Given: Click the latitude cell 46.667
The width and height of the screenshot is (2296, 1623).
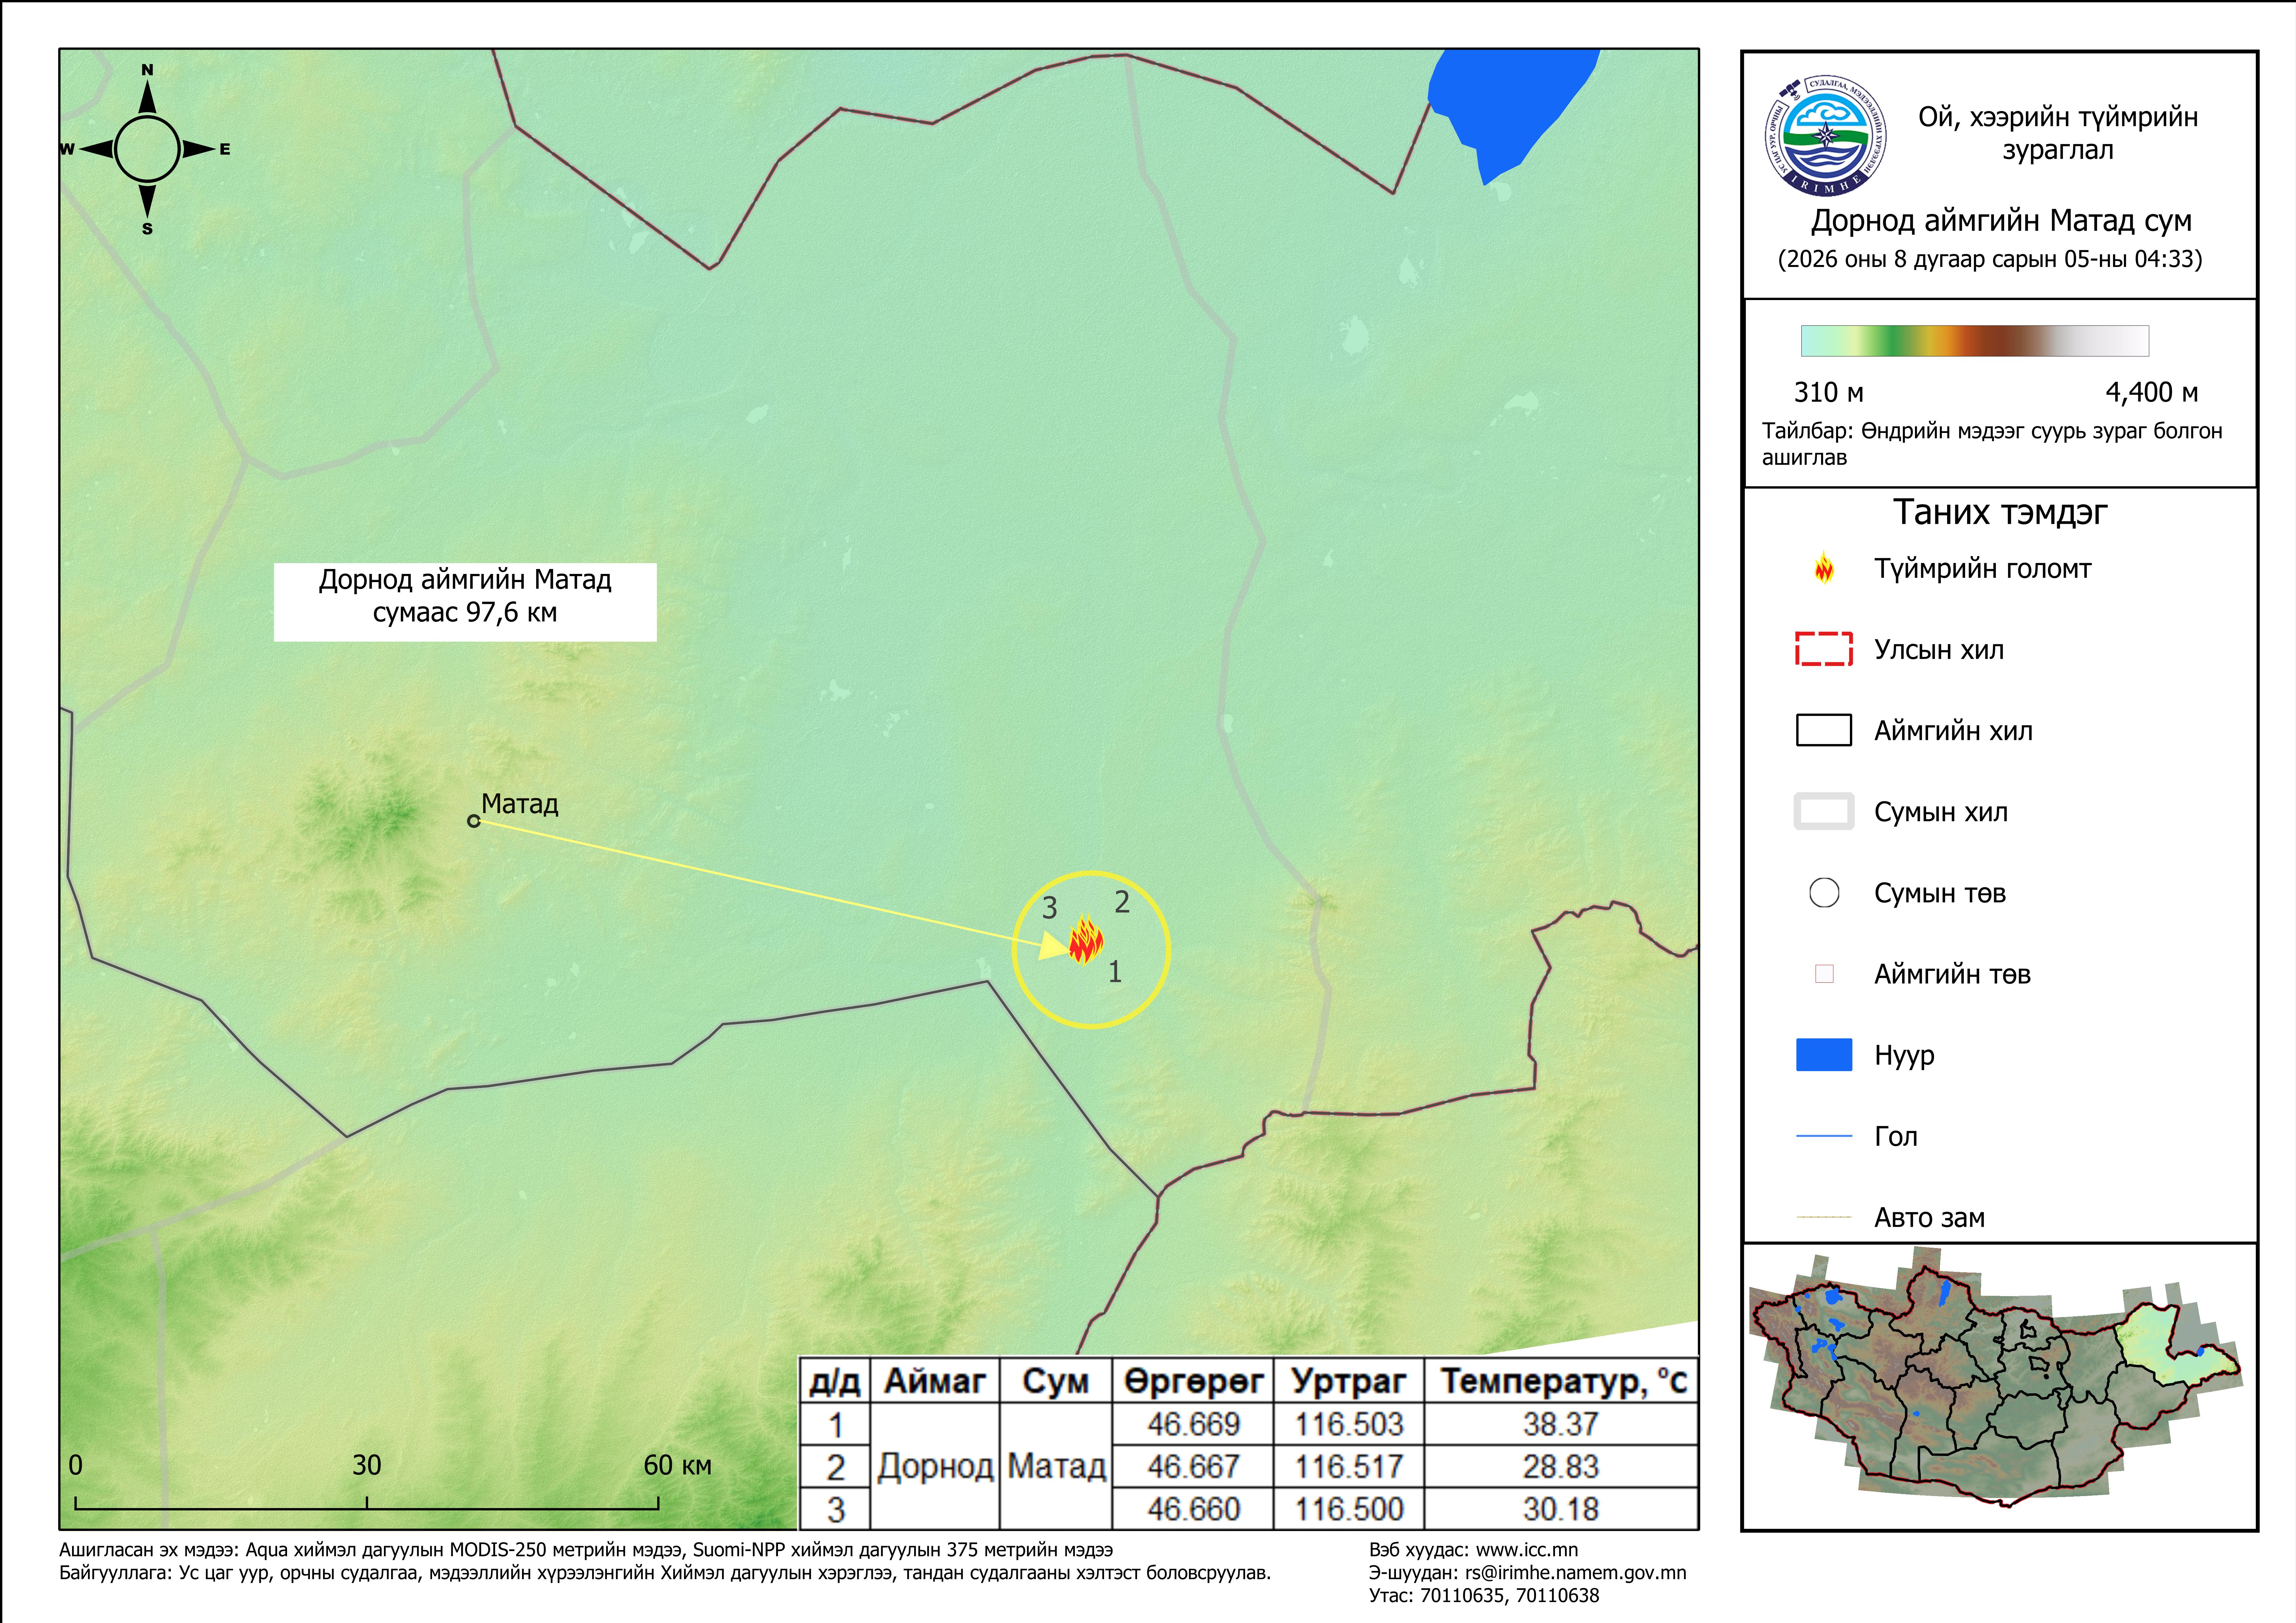Looking at the screenshot, I should pos(1193,1467).
